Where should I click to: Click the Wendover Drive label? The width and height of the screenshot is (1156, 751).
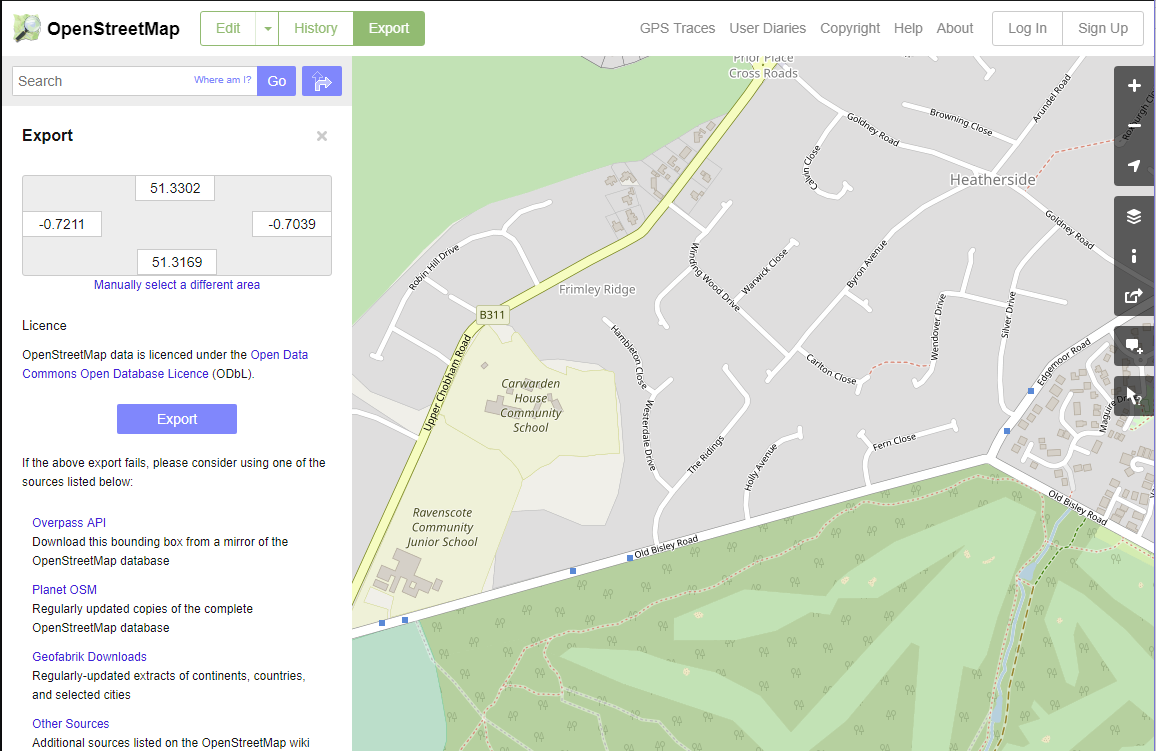[937, 327]
